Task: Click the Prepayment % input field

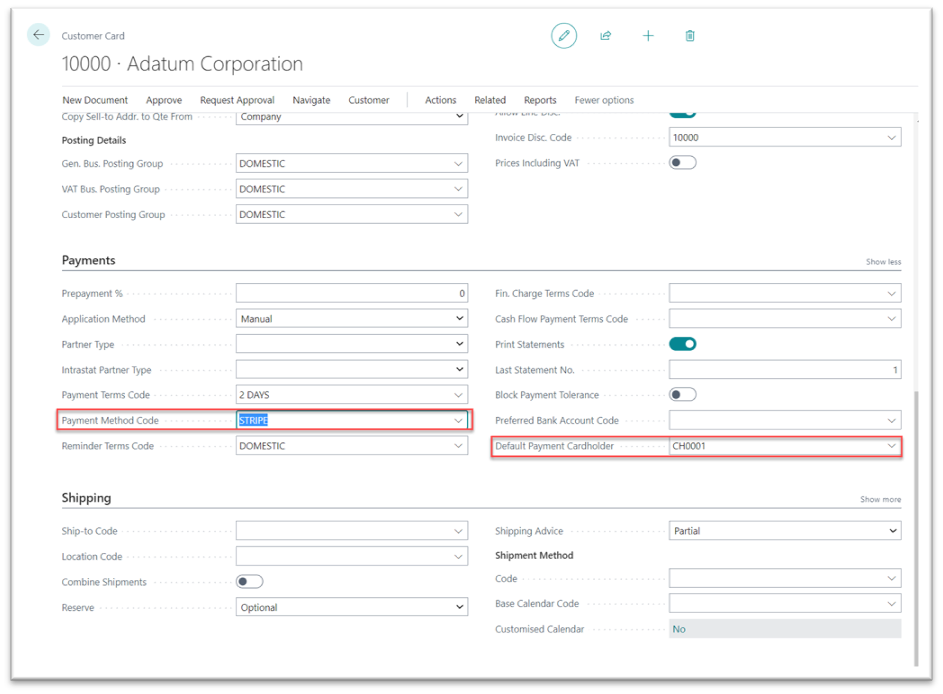Action: pos(351,294)
